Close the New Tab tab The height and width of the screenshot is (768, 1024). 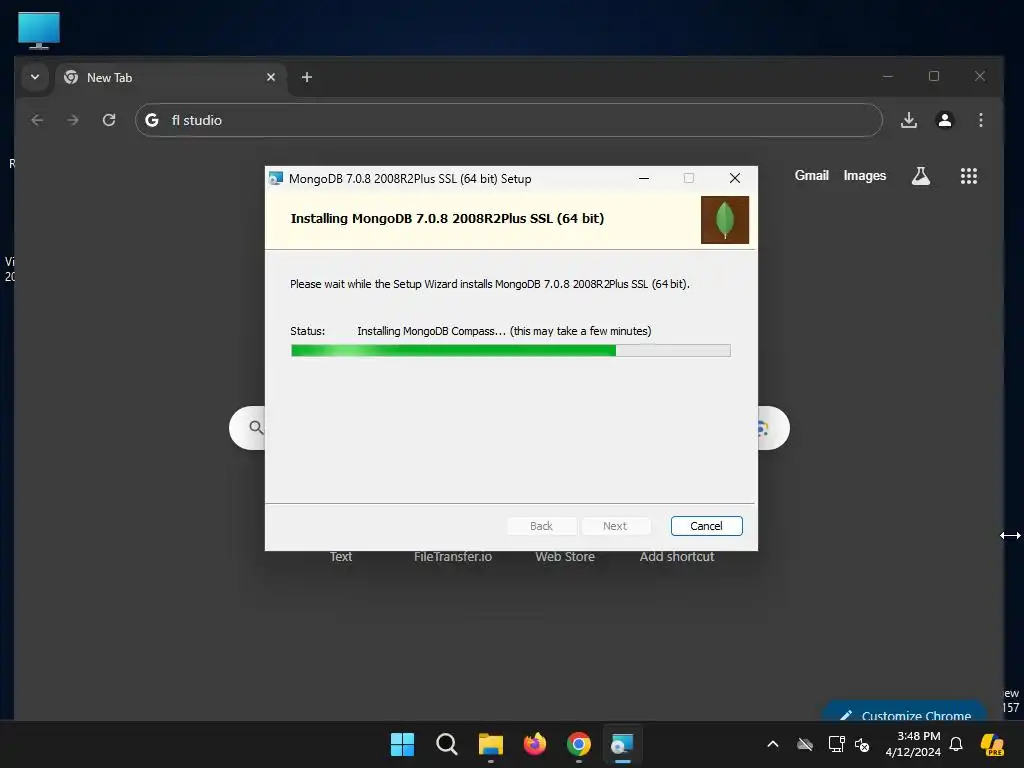271,77
